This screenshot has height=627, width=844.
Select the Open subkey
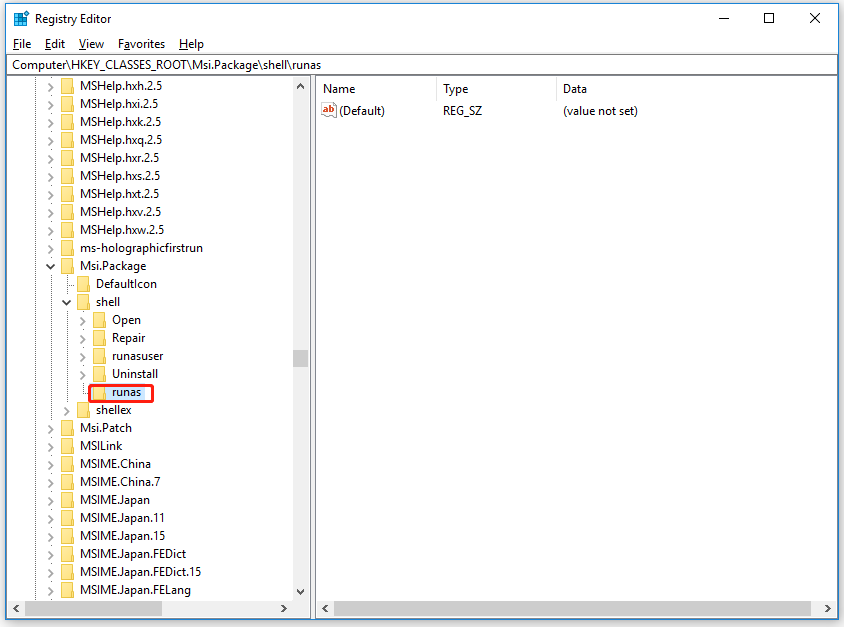click(127, 319)
